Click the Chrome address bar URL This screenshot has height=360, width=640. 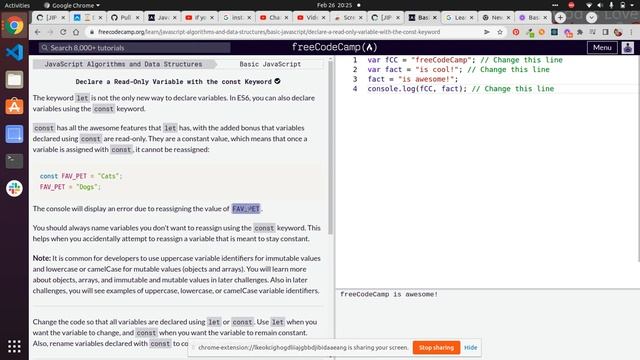[269, 32]
